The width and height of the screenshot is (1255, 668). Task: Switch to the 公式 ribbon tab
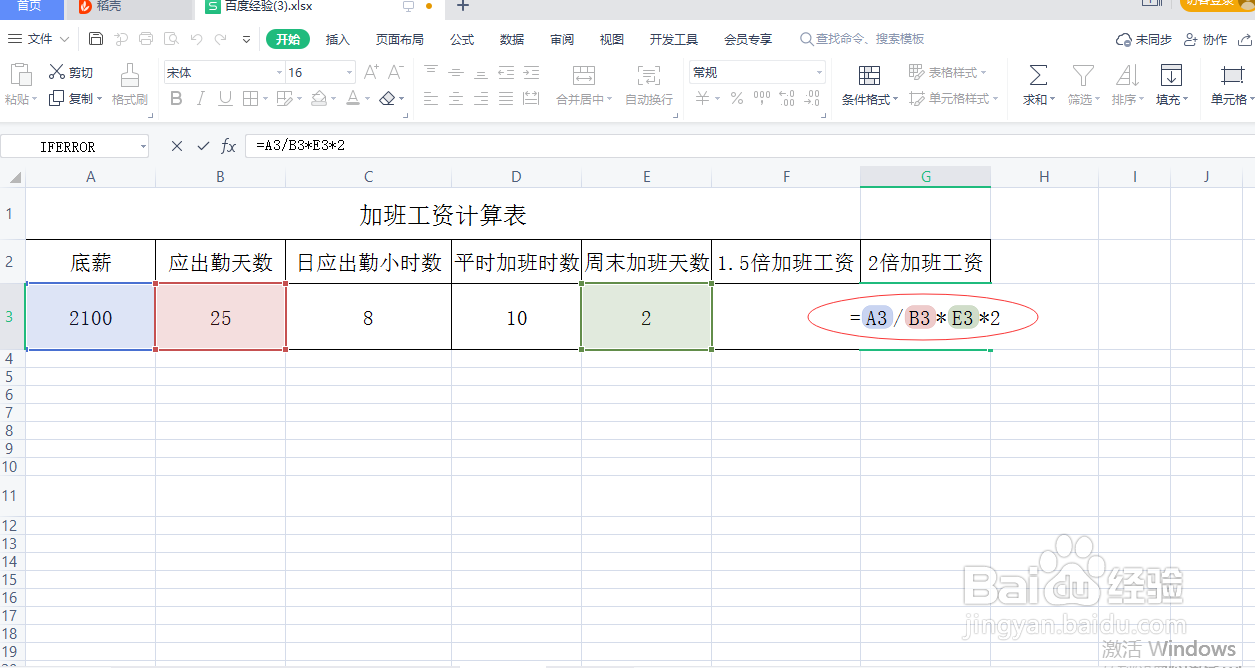(x=461, y=39)
